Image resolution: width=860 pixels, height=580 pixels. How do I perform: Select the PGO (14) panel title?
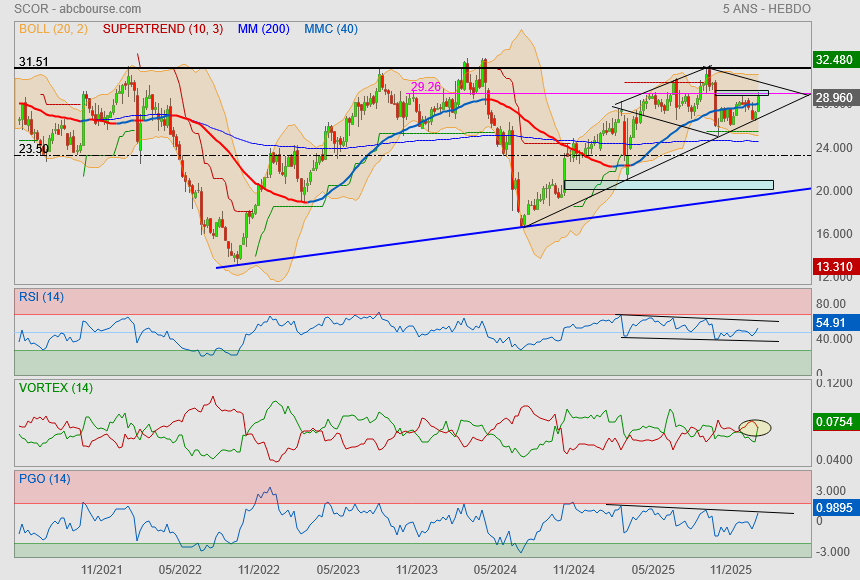pyautogui.click(x=44, y=479)
